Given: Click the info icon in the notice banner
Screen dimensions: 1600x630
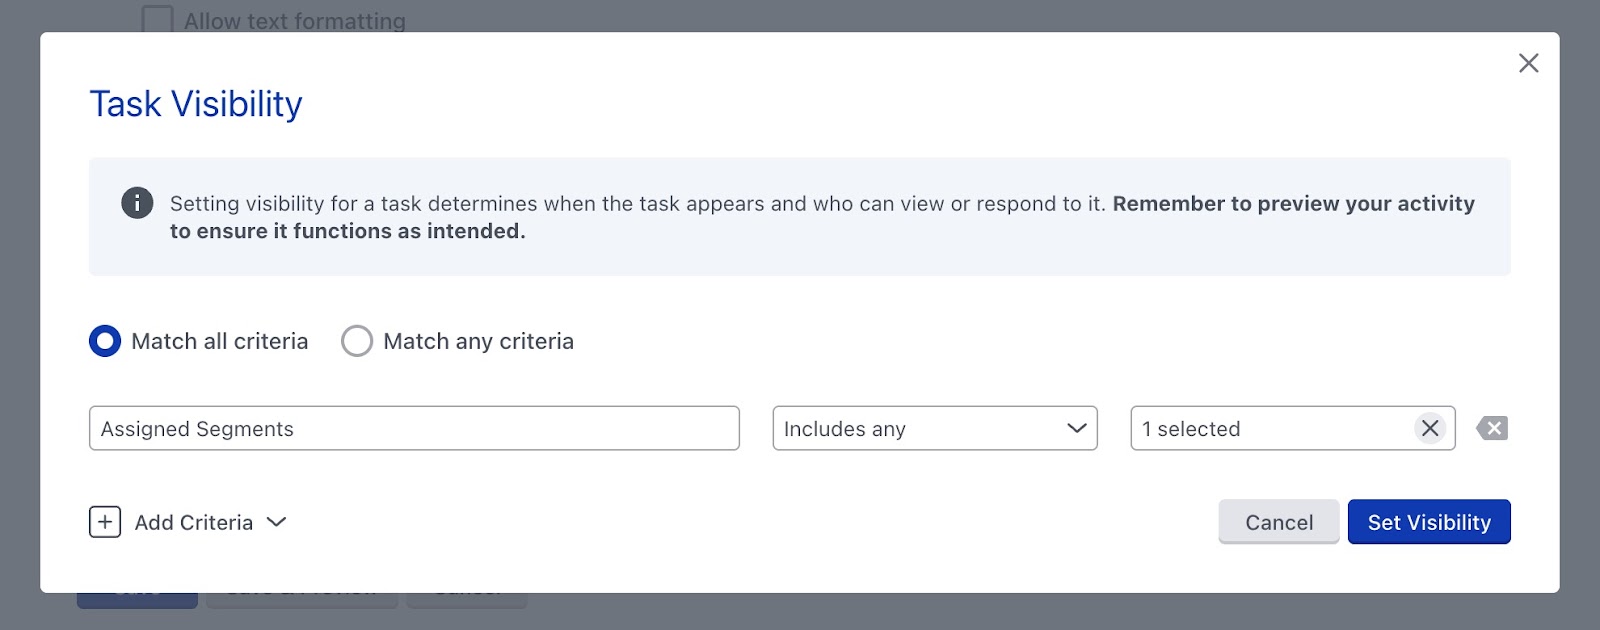Looking at the screenshot, I should pos(137,203).
